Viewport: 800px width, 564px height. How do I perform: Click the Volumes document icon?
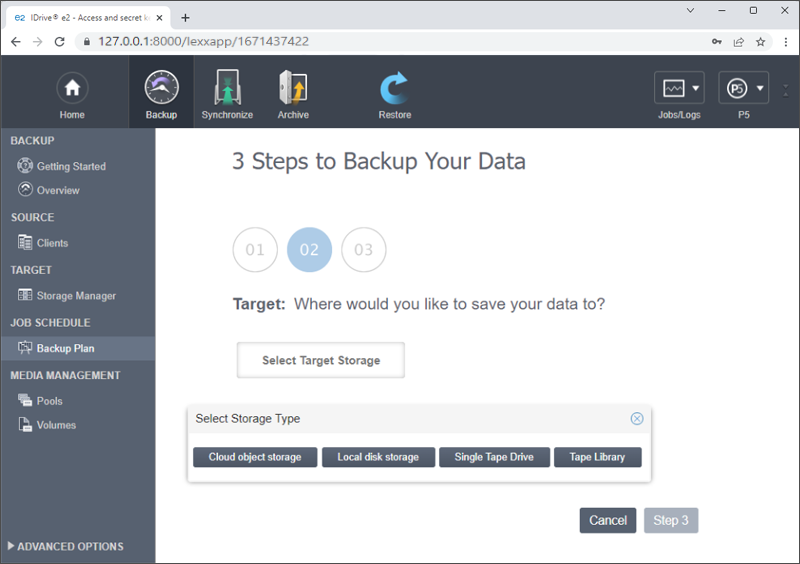click(25, 424)
